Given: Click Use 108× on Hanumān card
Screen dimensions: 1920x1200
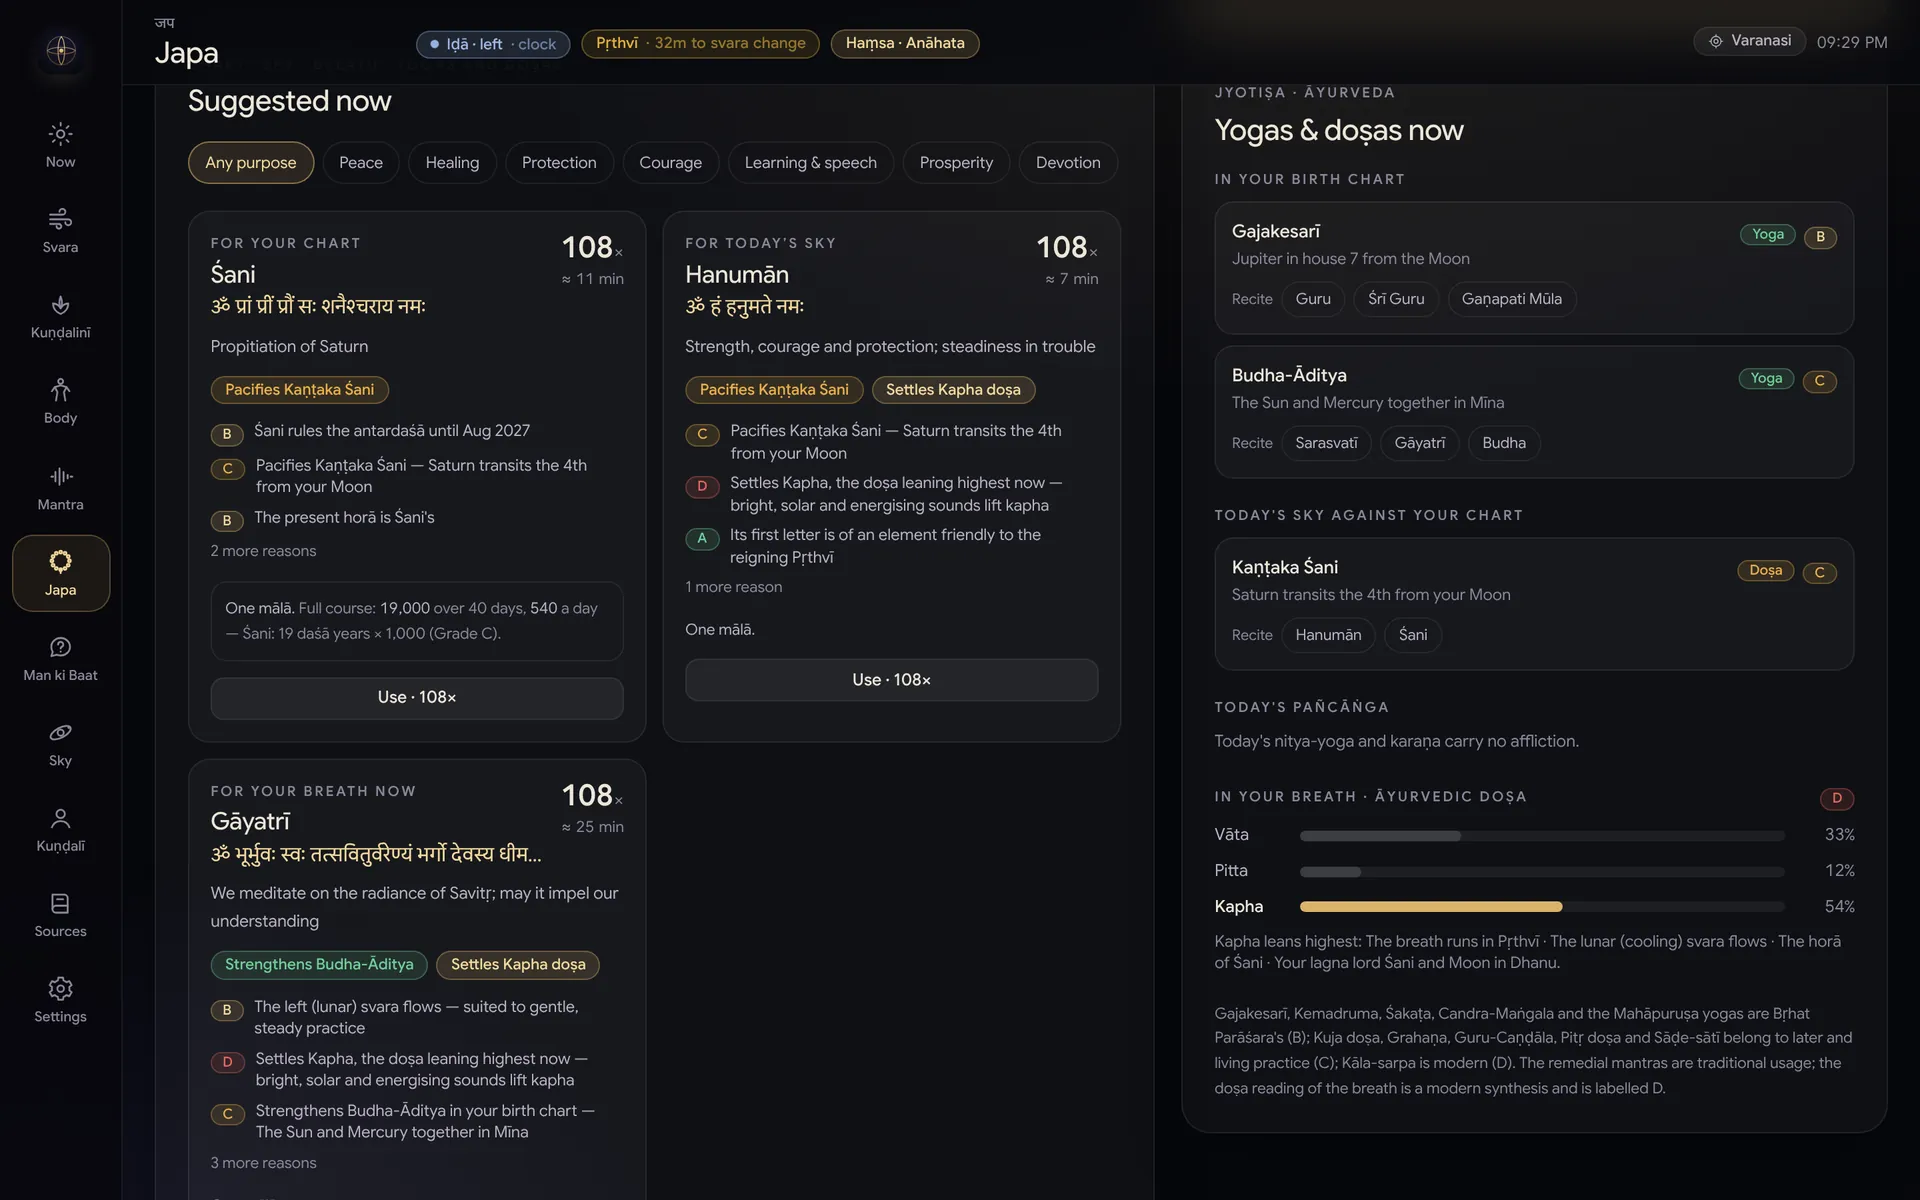Looking at the screenshot, I should coord(891,680).
